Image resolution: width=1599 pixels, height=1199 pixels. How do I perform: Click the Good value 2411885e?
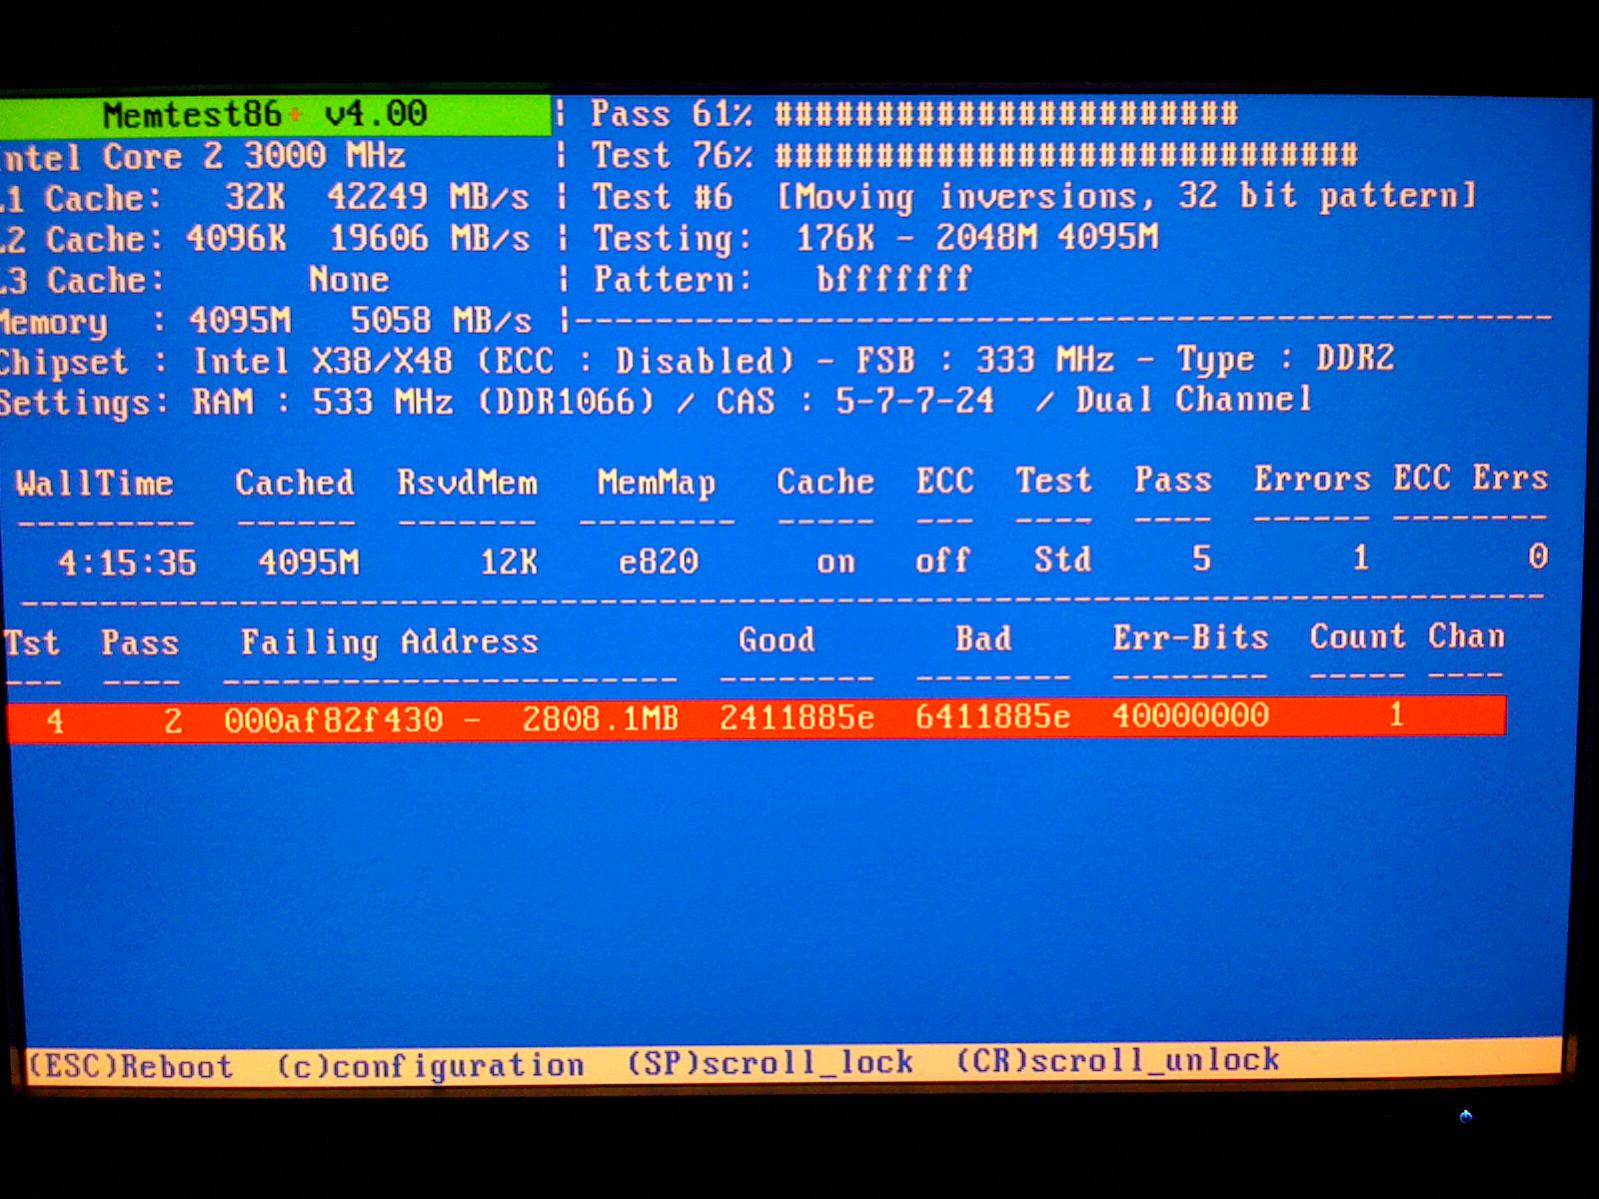[x=797, y=718]
